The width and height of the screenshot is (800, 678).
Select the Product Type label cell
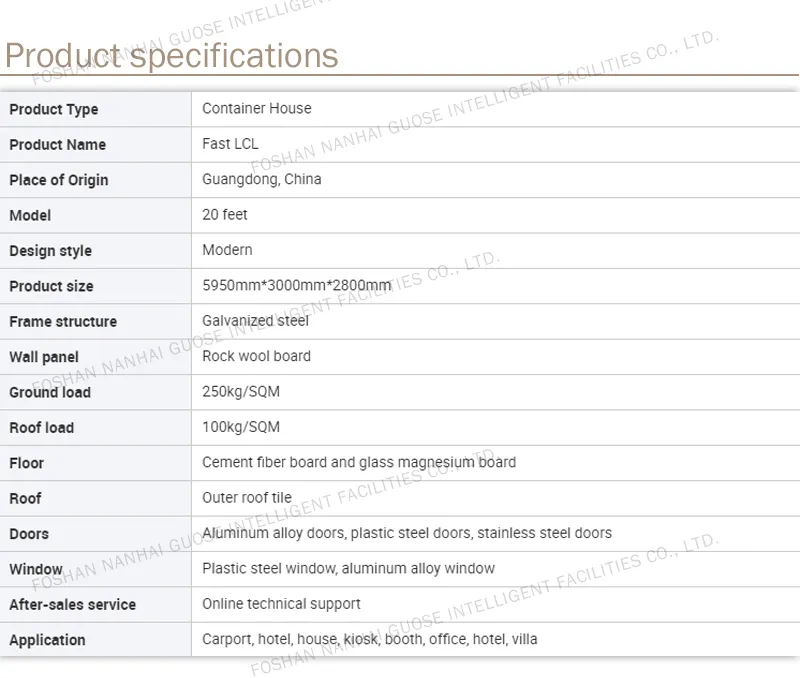click(95, 109)
